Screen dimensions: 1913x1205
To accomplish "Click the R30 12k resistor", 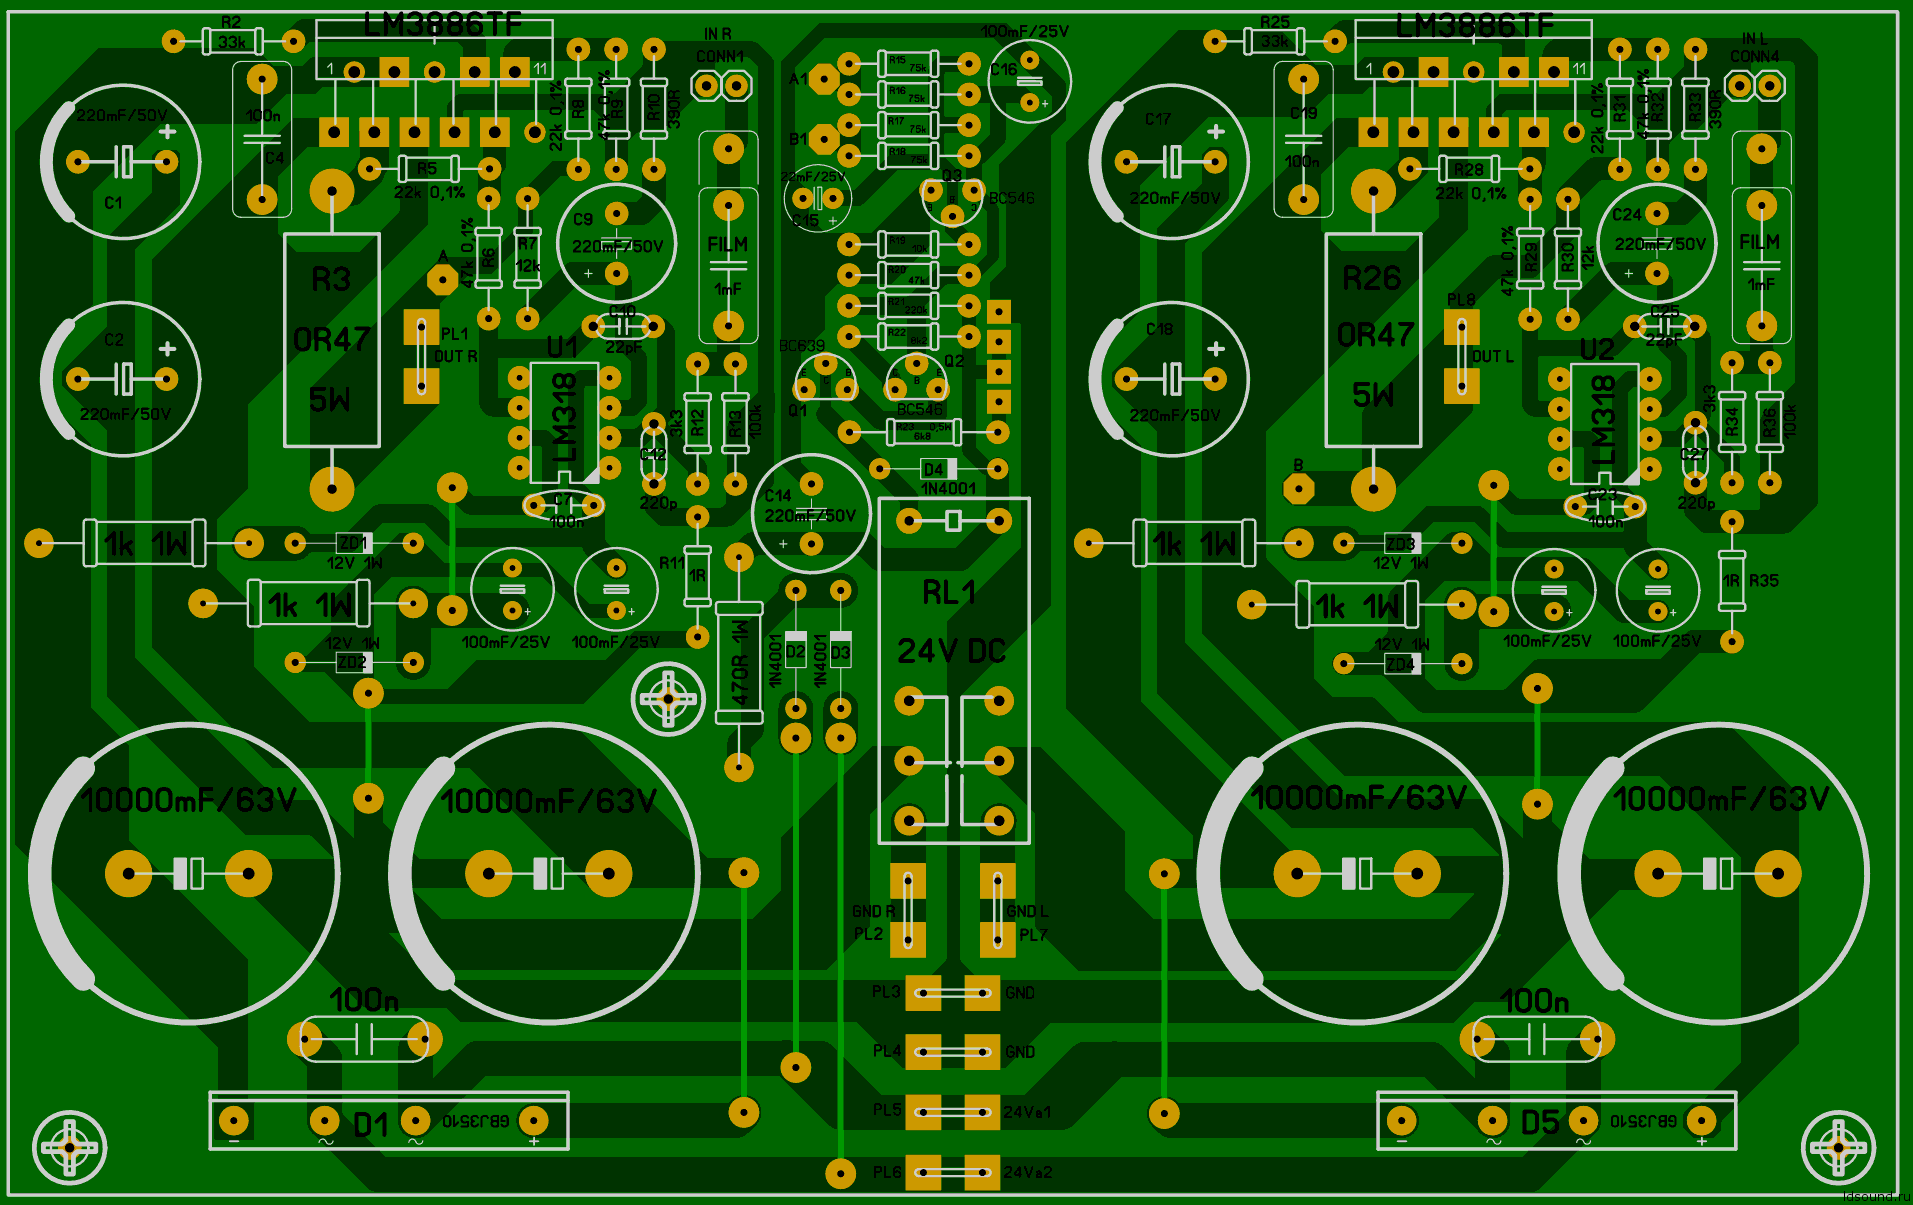I will pyautogui.click(x=1567, y=258).
